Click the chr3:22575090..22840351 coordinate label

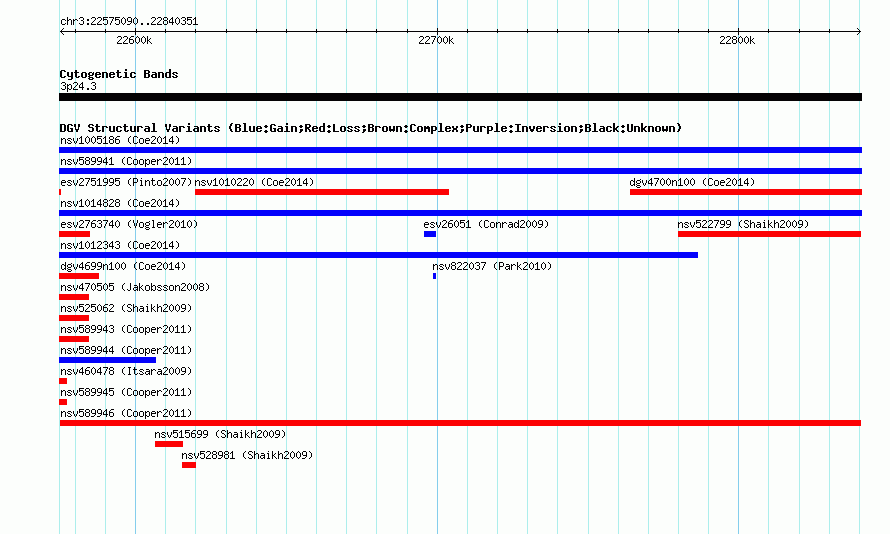tap(129, 22)
